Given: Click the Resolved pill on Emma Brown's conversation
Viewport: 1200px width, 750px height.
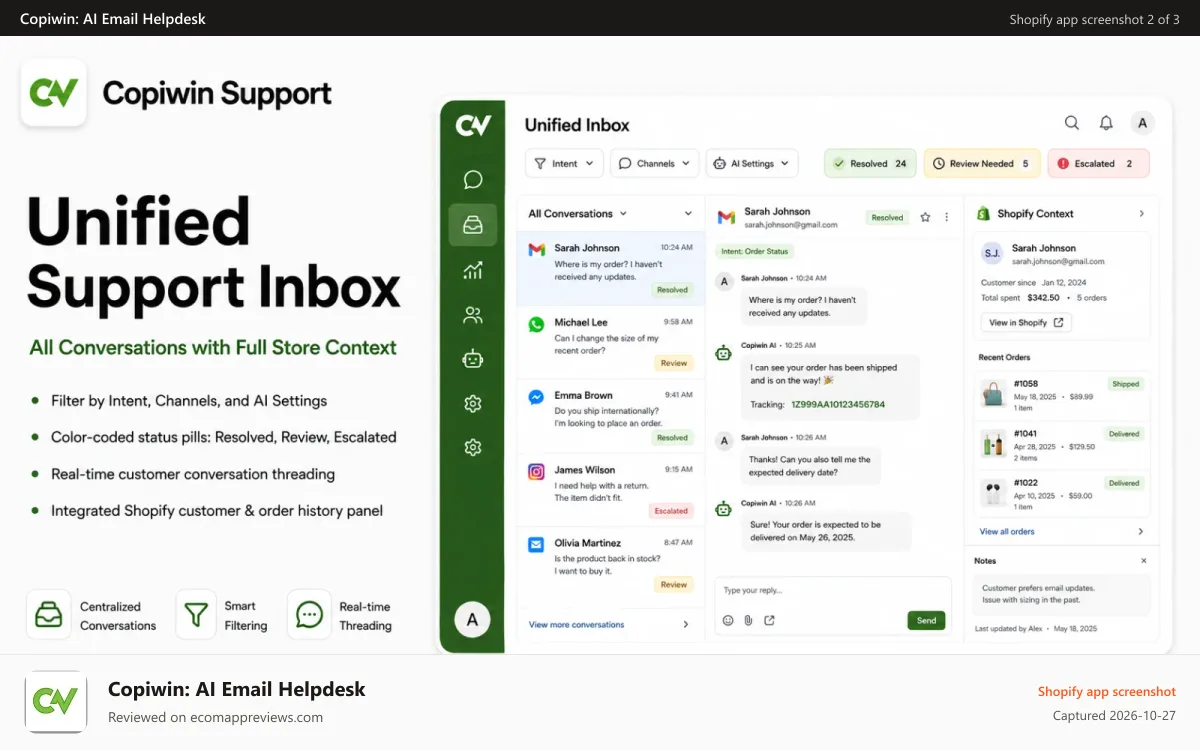Looking at the screenshot, I should point(672,437).
